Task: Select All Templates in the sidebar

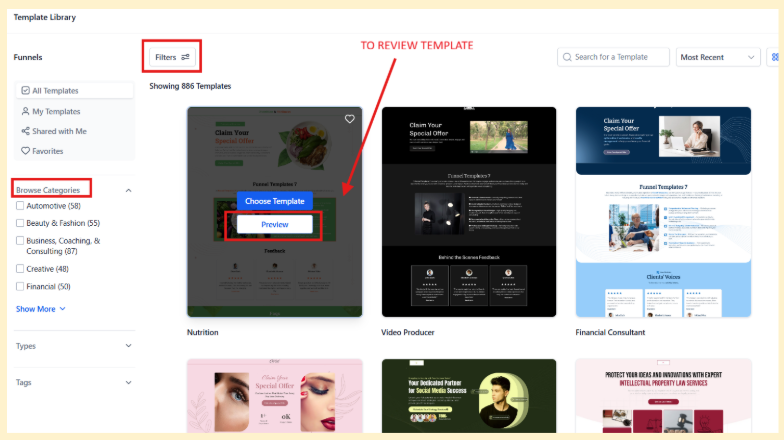Action: [74, 90]
